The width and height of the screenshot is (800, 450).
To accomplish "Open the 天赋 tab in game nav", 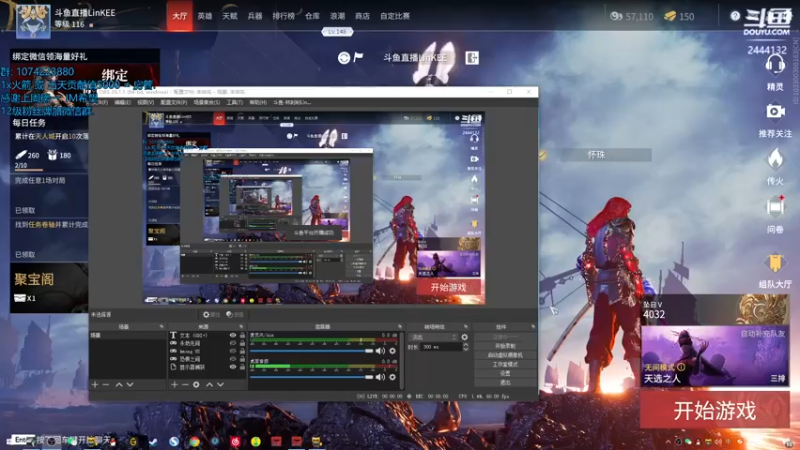I will pyautogui.click(x=230, y=16).
